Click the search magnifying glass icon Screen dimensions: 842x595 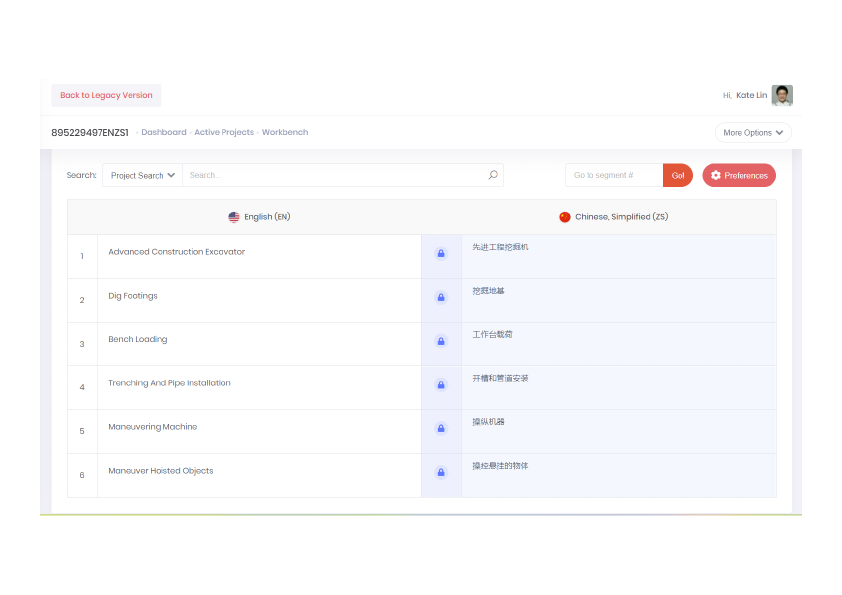492,174
